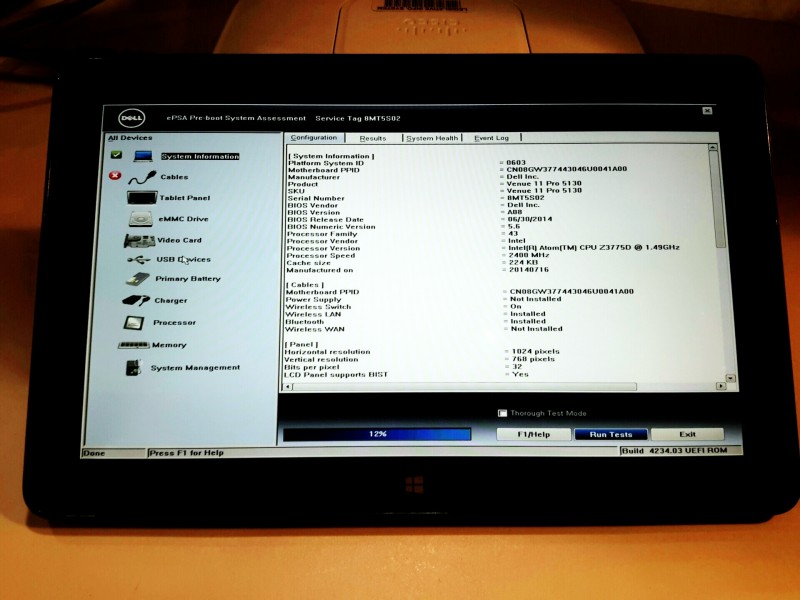Click the 12% progress bar
Screen dimensions: 800x600
(377, 434)
